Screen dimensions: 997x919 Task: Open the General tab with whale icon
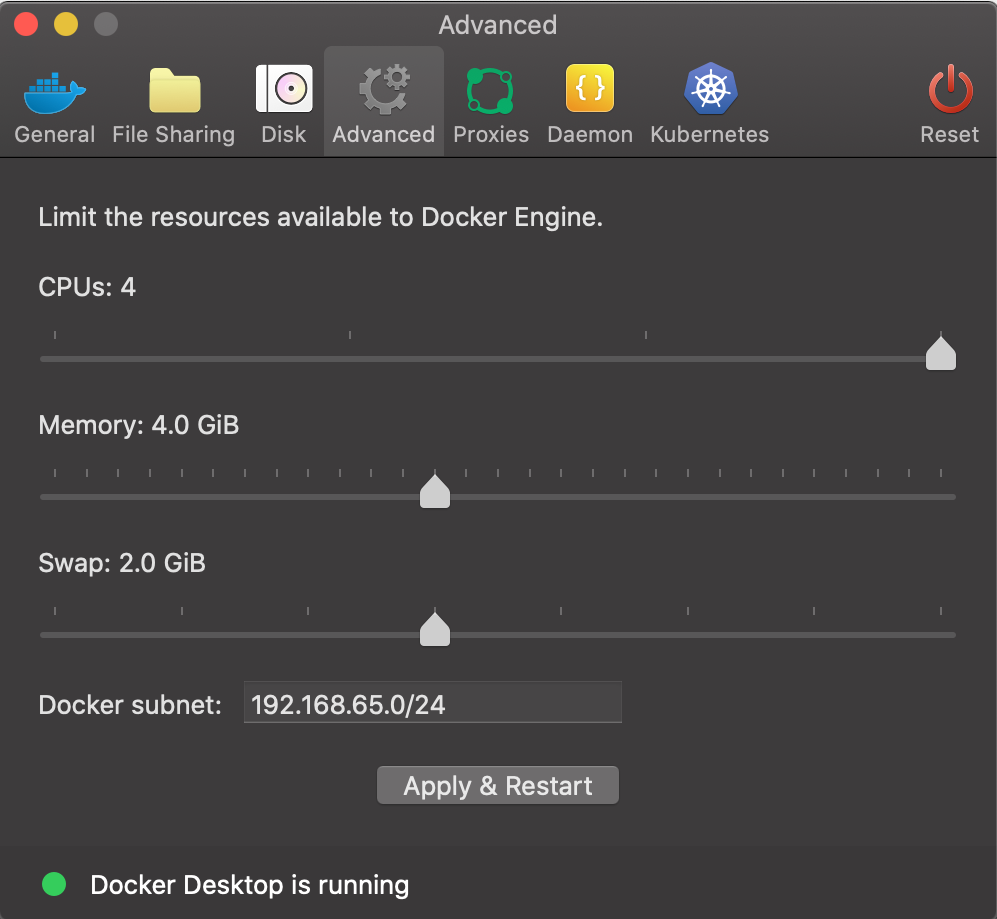click(x=55, y=93)
